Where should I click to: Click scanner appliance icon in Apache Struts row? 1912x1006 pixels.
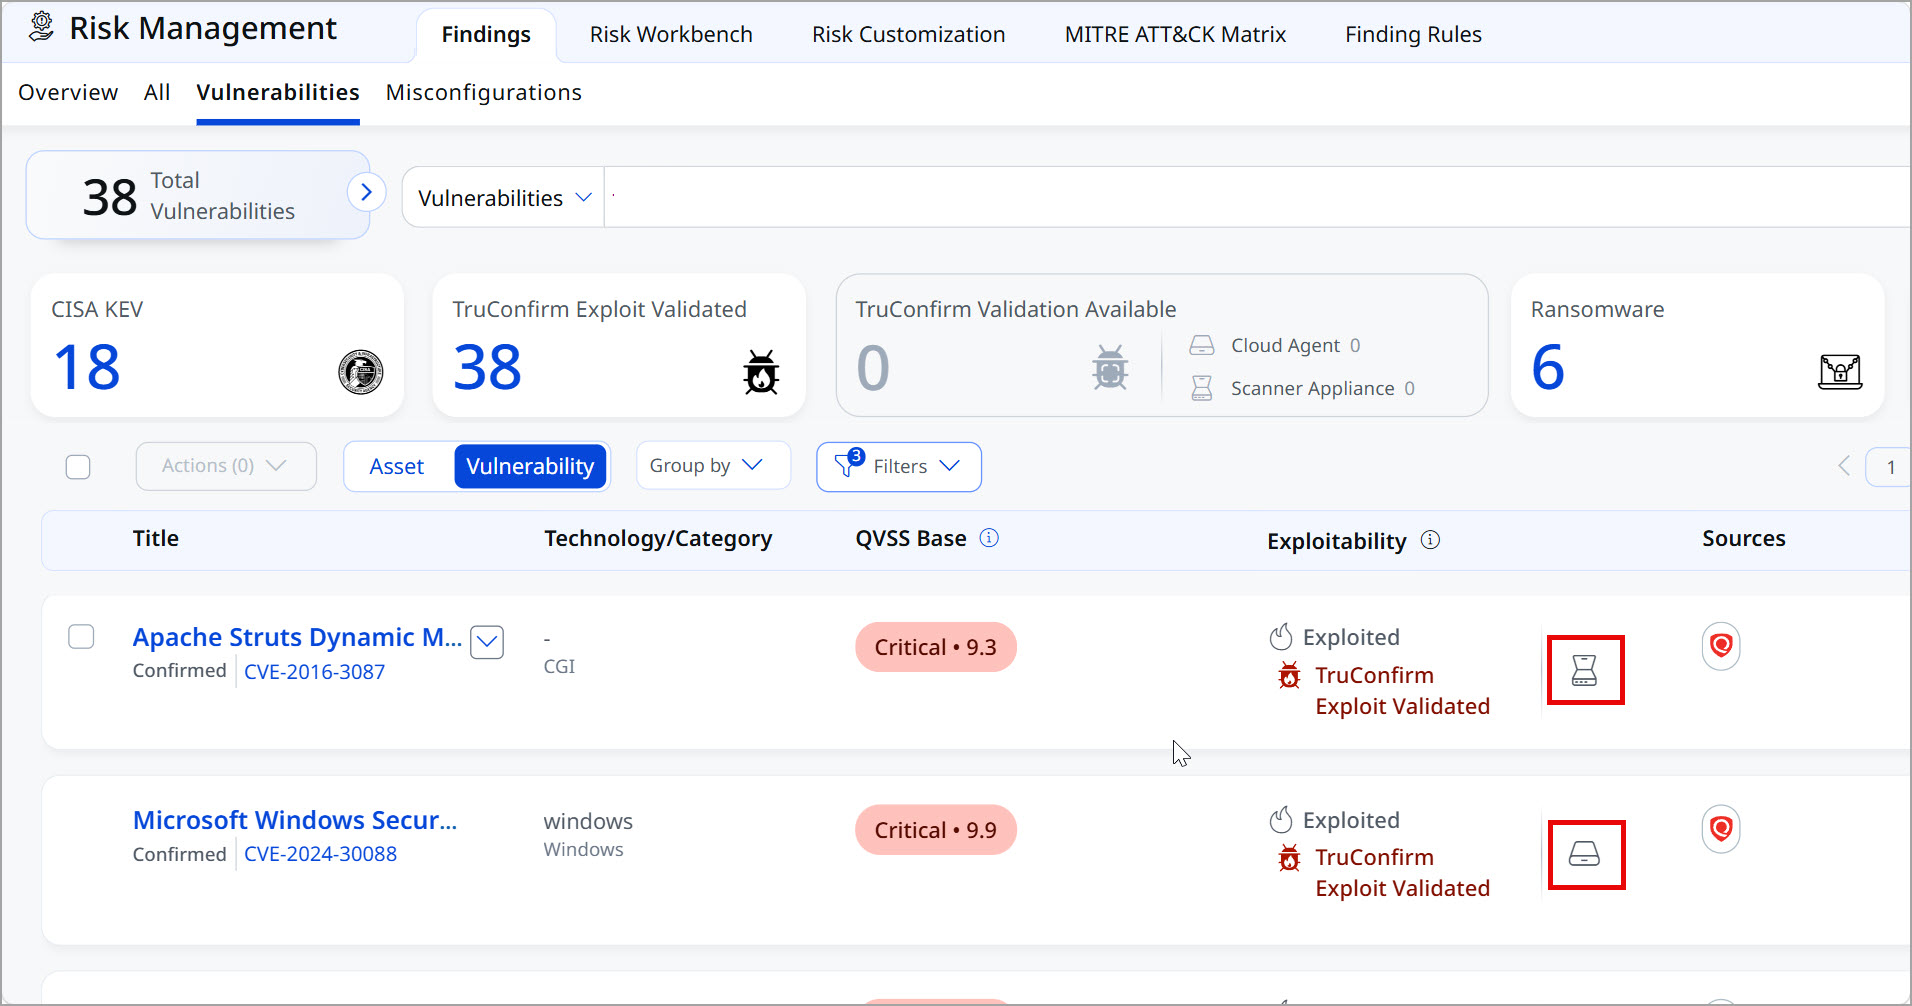(x=1585, y=670)
